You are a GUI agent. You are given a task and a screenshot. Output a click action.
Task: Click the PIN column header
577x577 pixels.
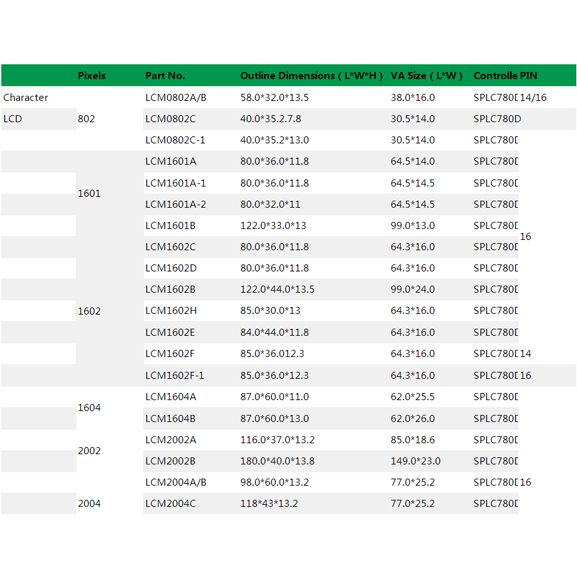(528, 75)
